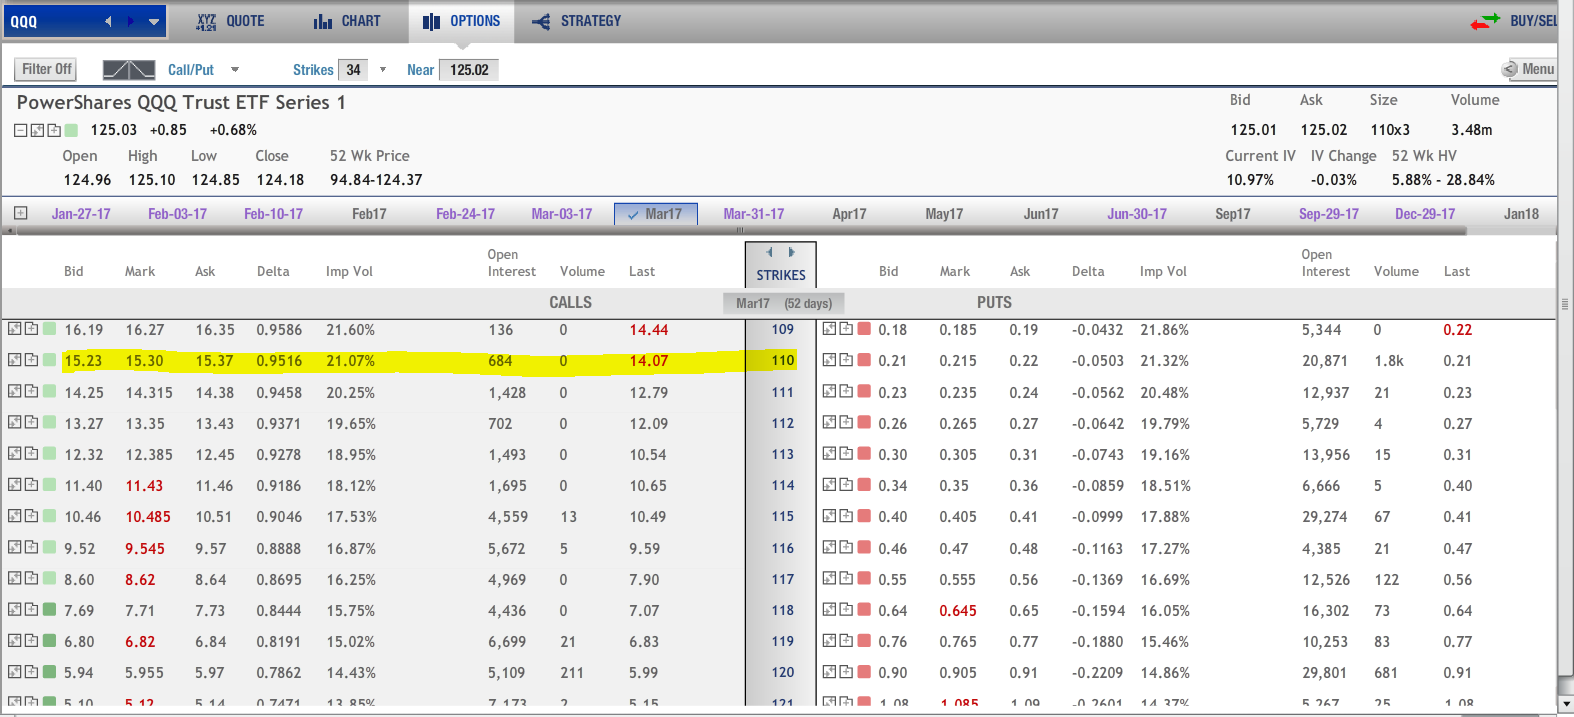Collapse QQQ quote with the minus box
The width and height of the screenshot is (1574, 717).
(20, 130)
